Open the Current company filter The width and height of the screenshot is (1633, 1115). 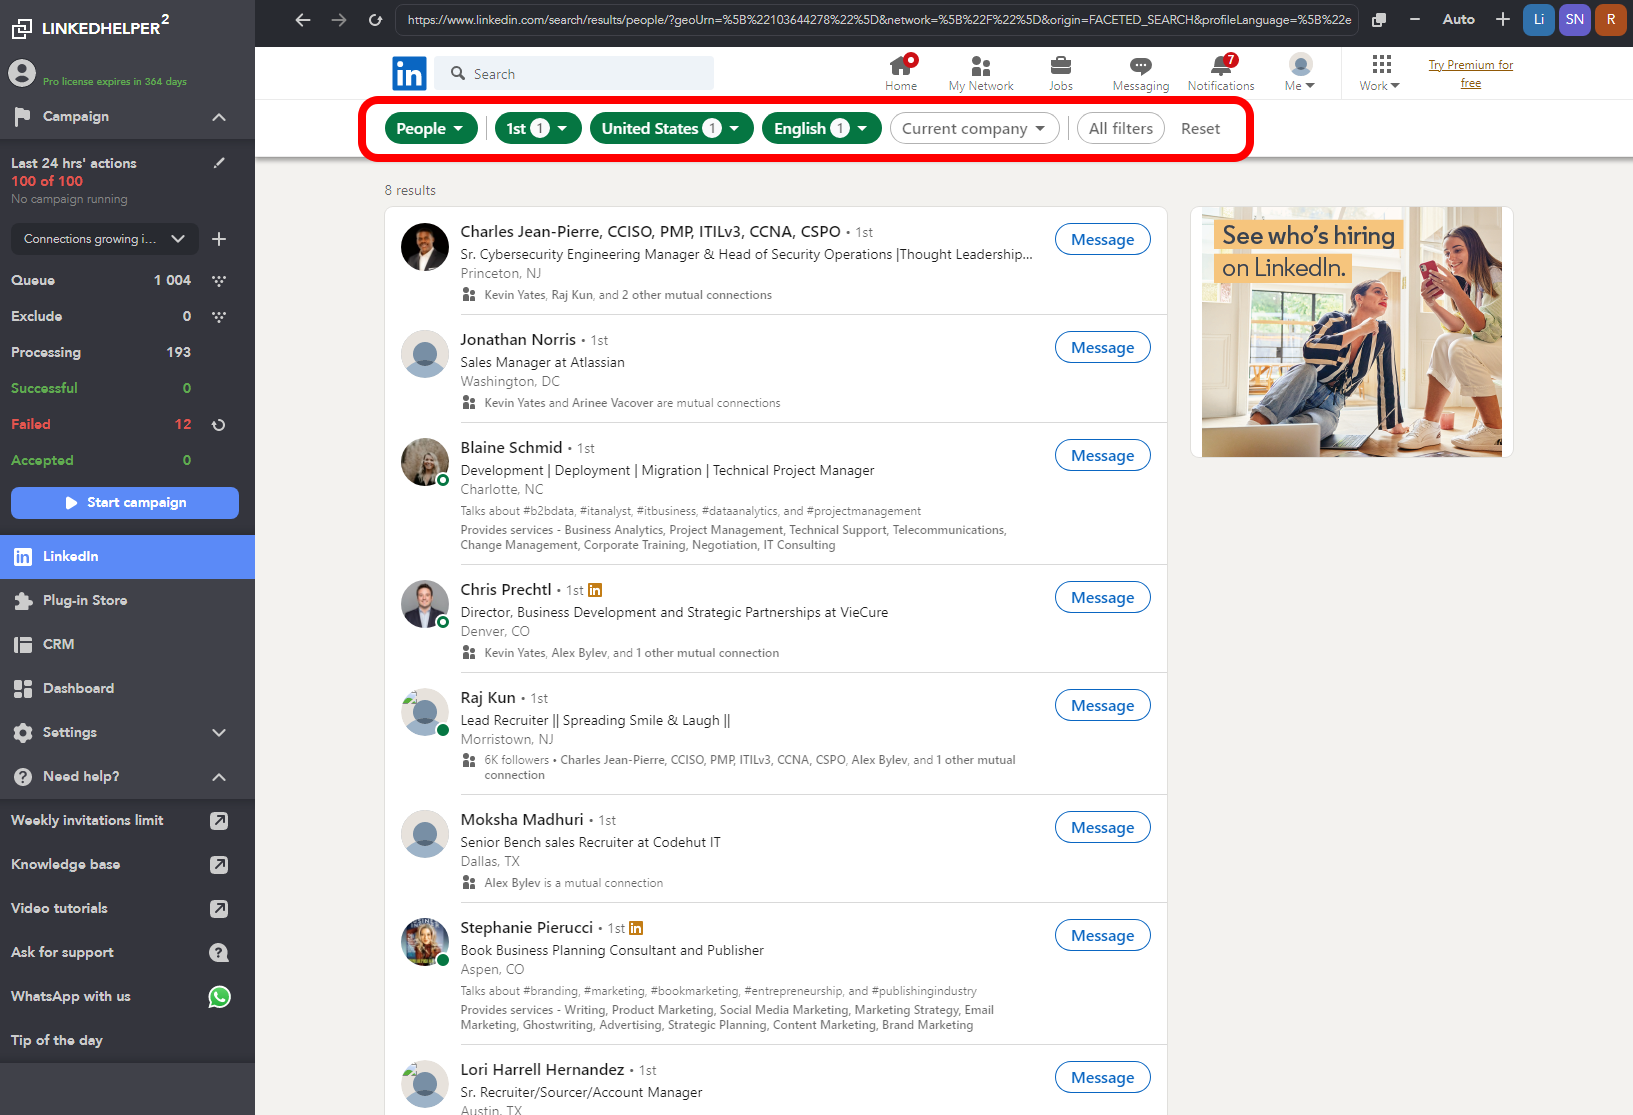coord(975,128)
